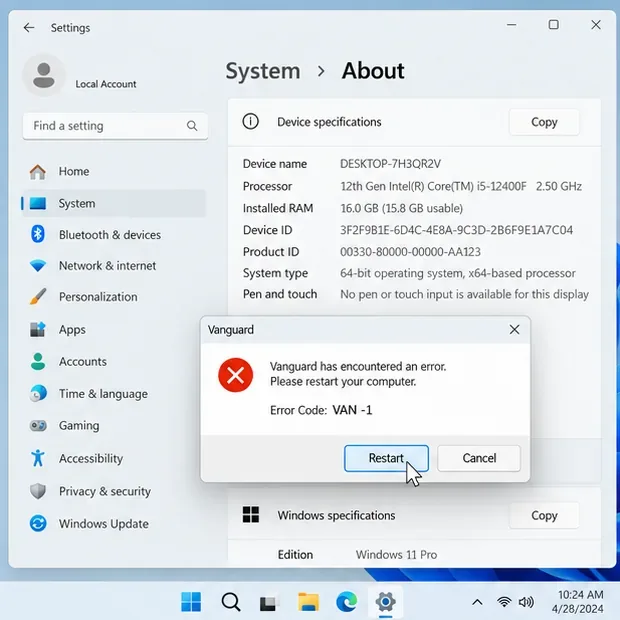
Task: Click Cancel in the Vanguard error dialog
Action: pos(479,458)
